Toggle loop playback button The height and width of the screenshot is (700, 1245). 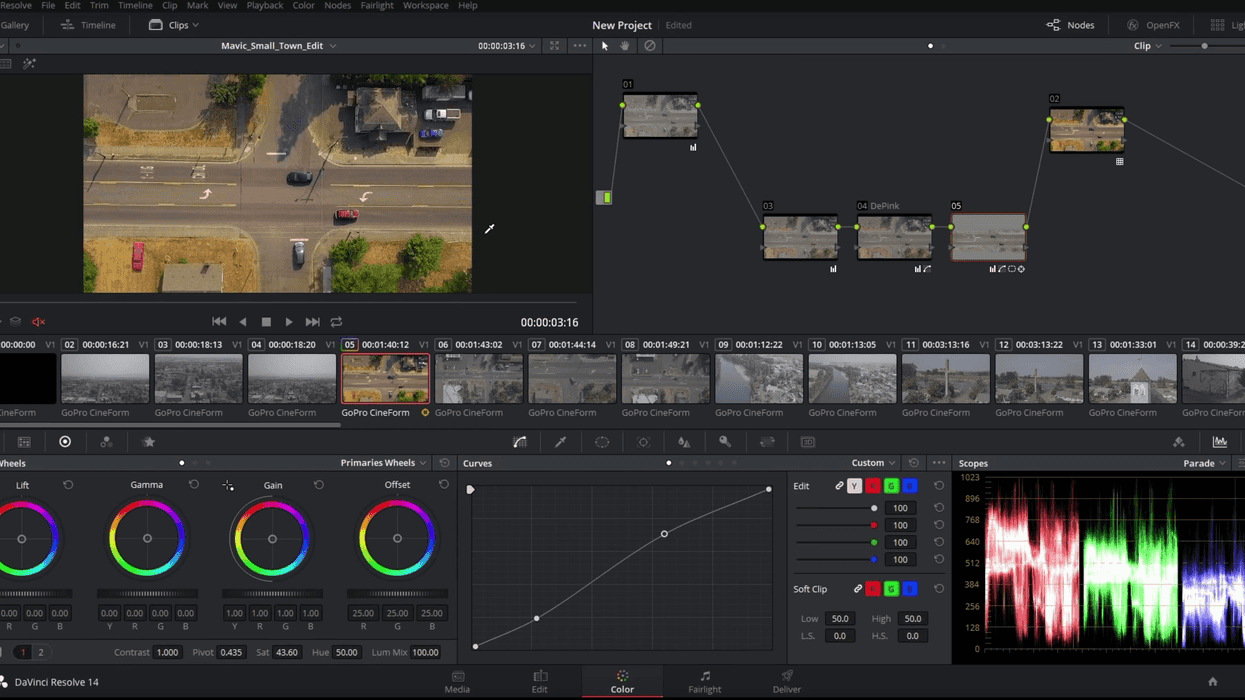pyautogui.click(x=337, y=322)
